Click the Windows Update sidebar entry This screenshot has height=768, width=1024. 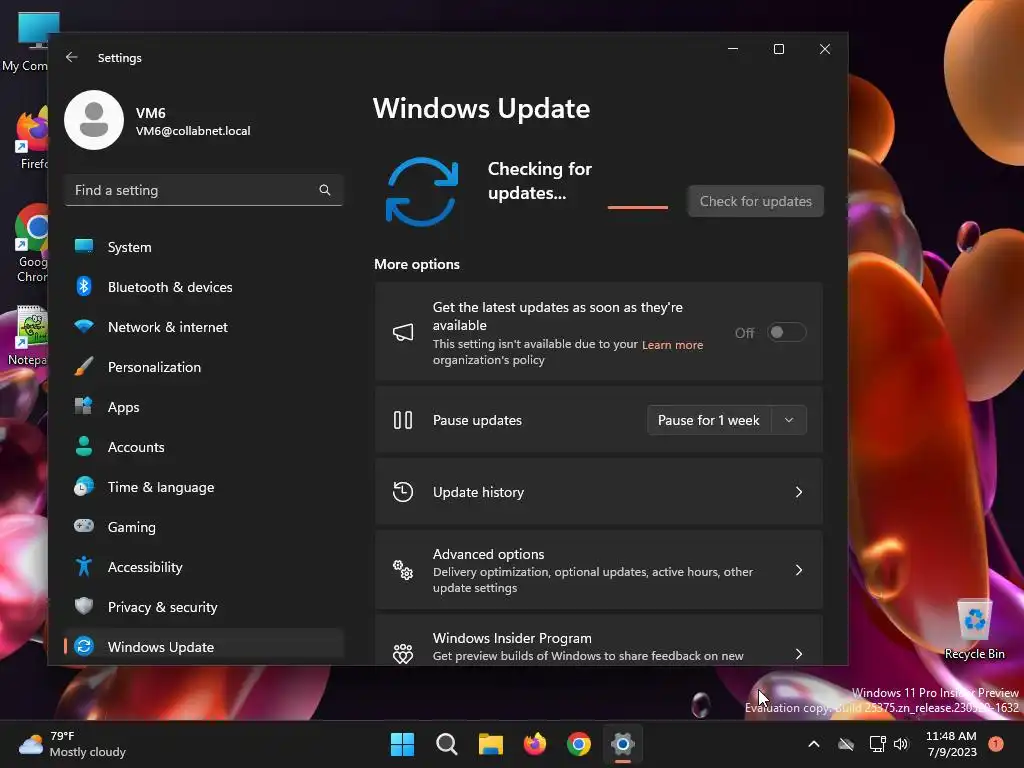(x=204, y=647)
